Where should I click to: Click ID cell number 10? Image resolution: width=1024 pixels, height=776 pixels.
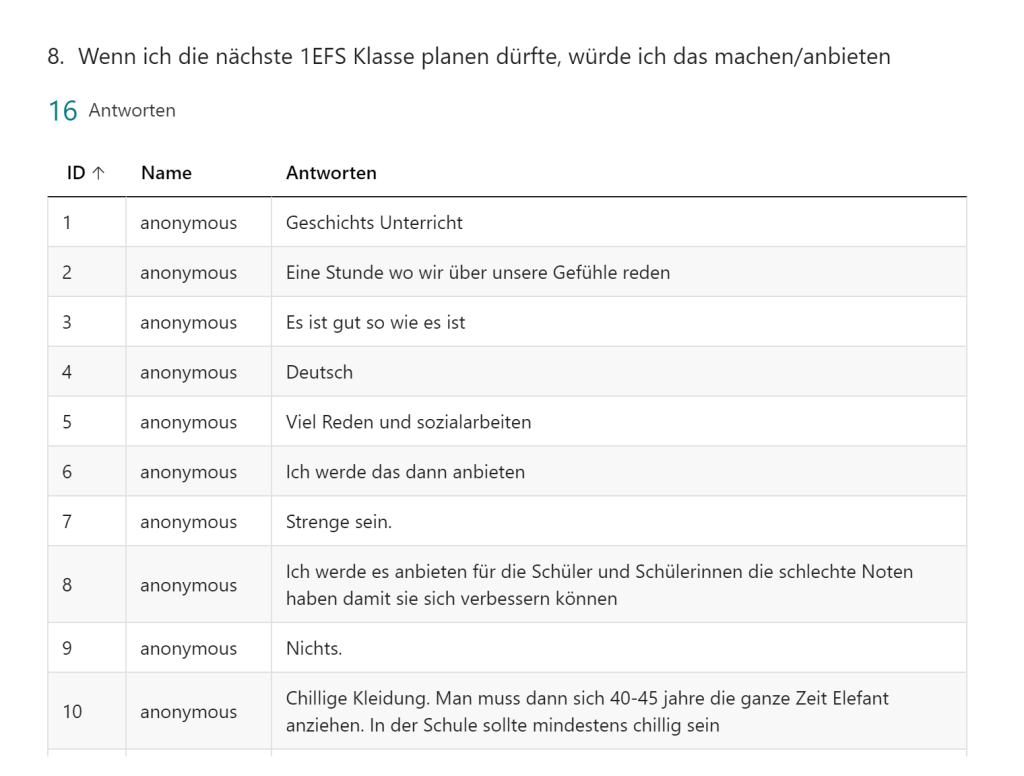click(x=72, y=712)
